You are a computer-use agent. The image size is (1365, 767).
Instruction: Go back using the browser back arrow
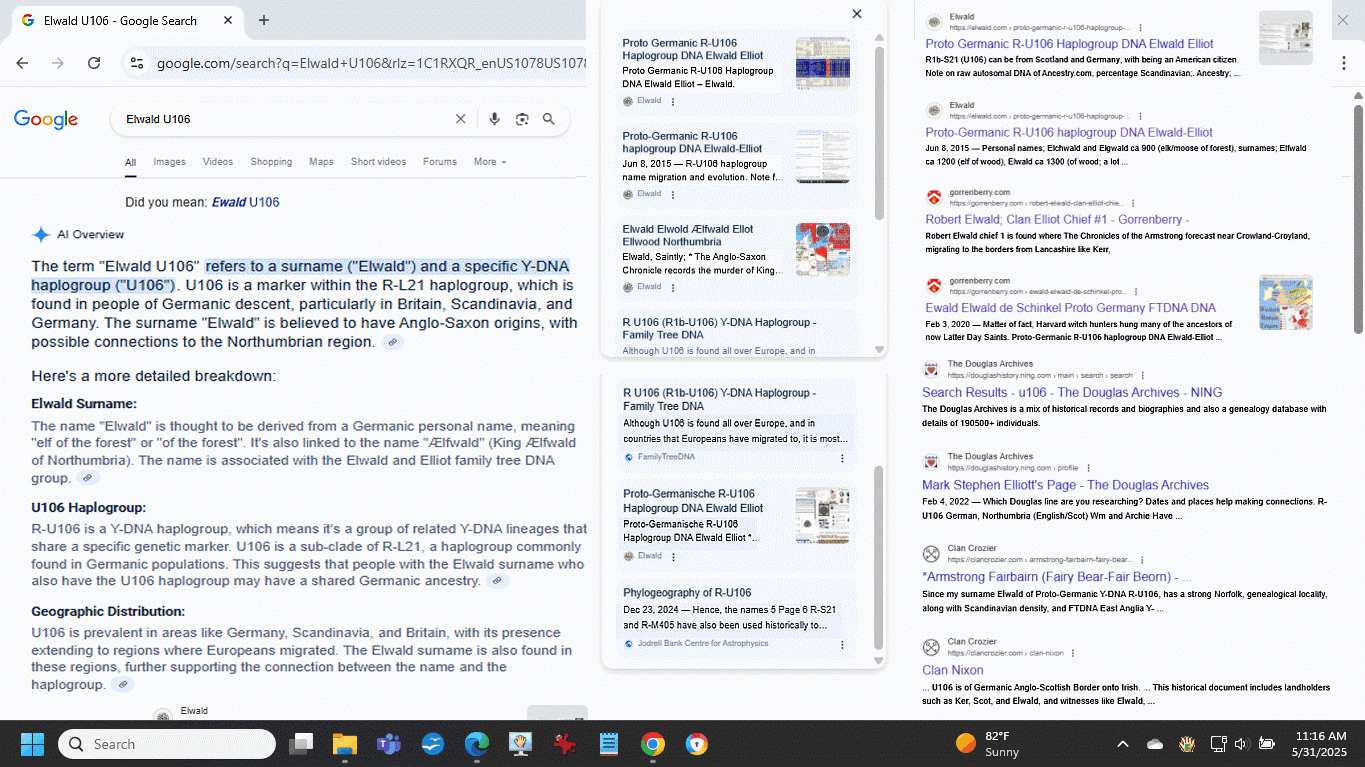coord(22,63)
